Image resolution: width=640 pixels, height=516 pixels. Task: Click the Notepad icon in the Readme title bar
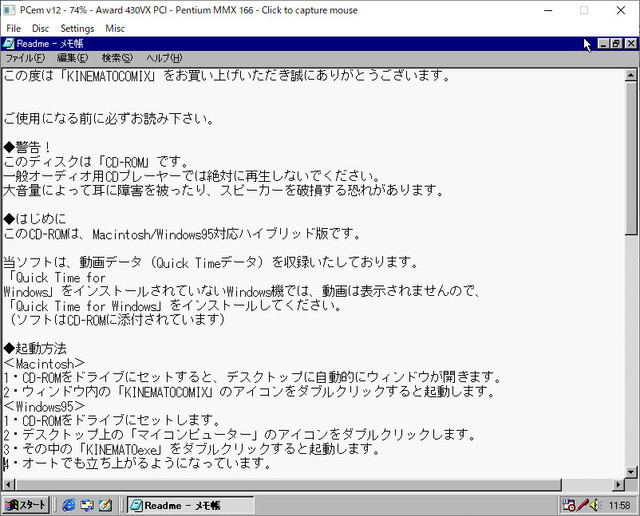9,43
